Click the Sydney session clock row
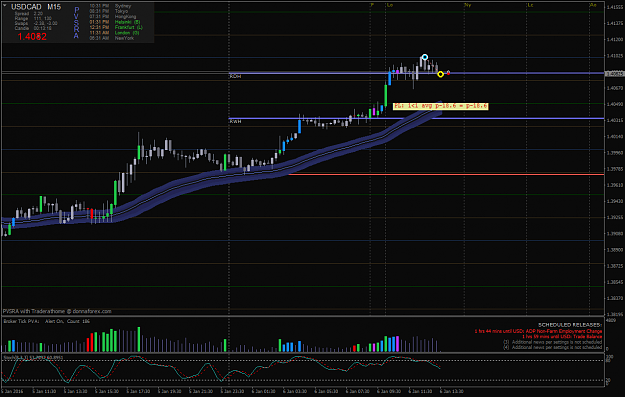The image size is (625, 397). pyautogui.click(x=110, y=6)
